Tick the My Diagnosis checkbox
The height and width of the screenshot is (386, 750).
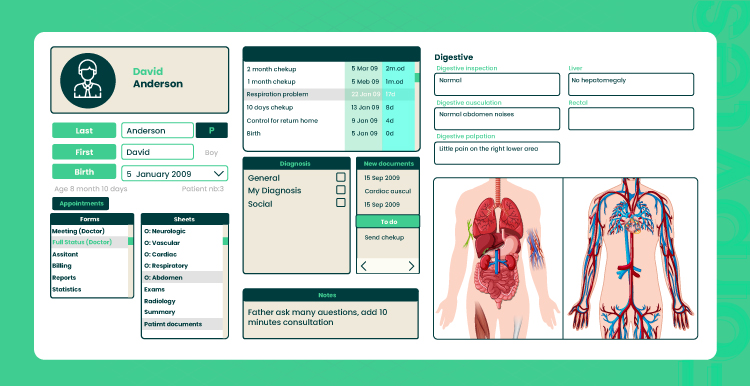pyautogui.click(x=341, y=190)
